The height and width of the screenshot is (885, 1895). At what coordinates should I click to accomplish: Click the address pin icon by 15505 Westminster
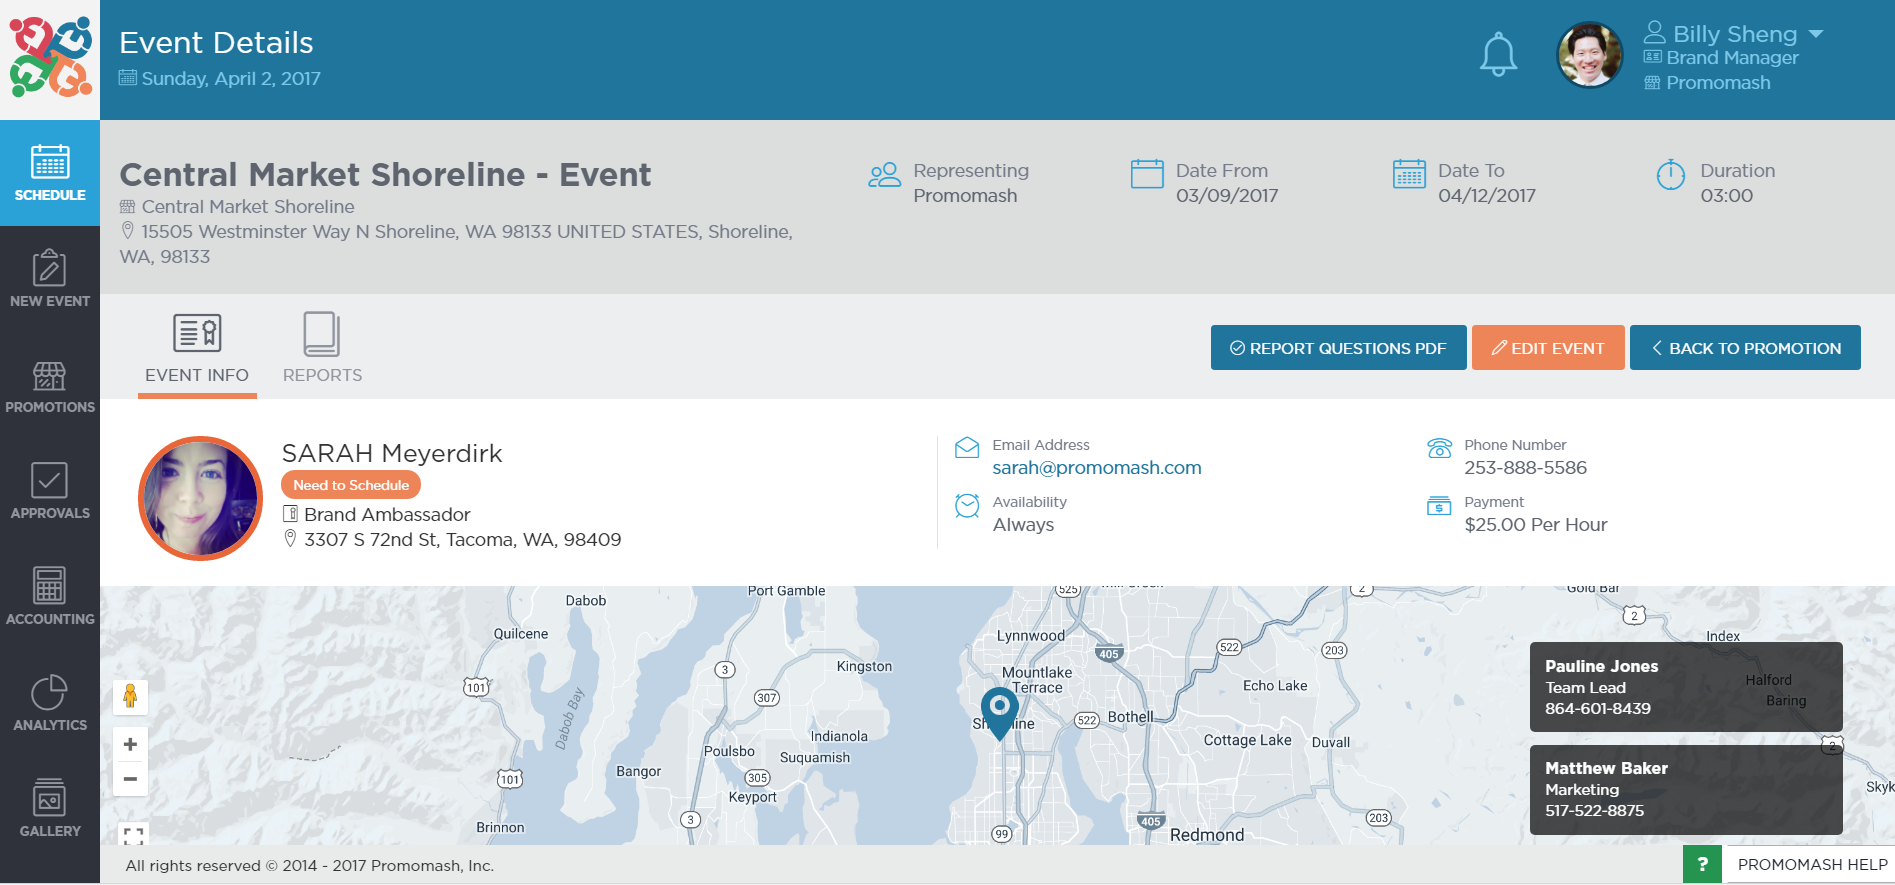(x=128, y=231)
